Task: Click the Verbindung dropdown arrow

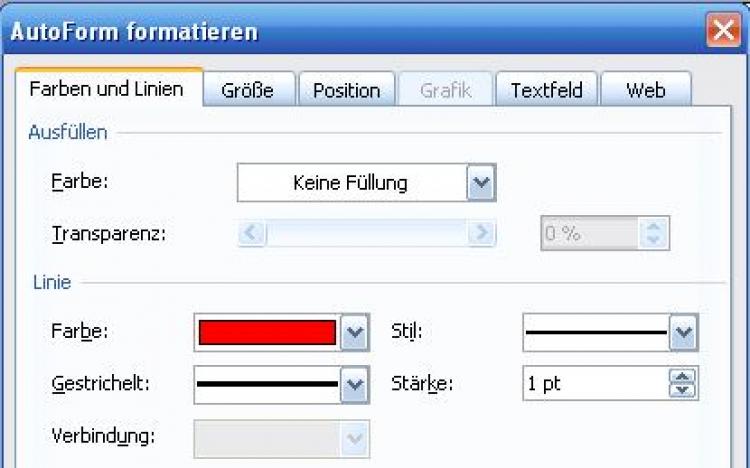Action: pos(354,438)
